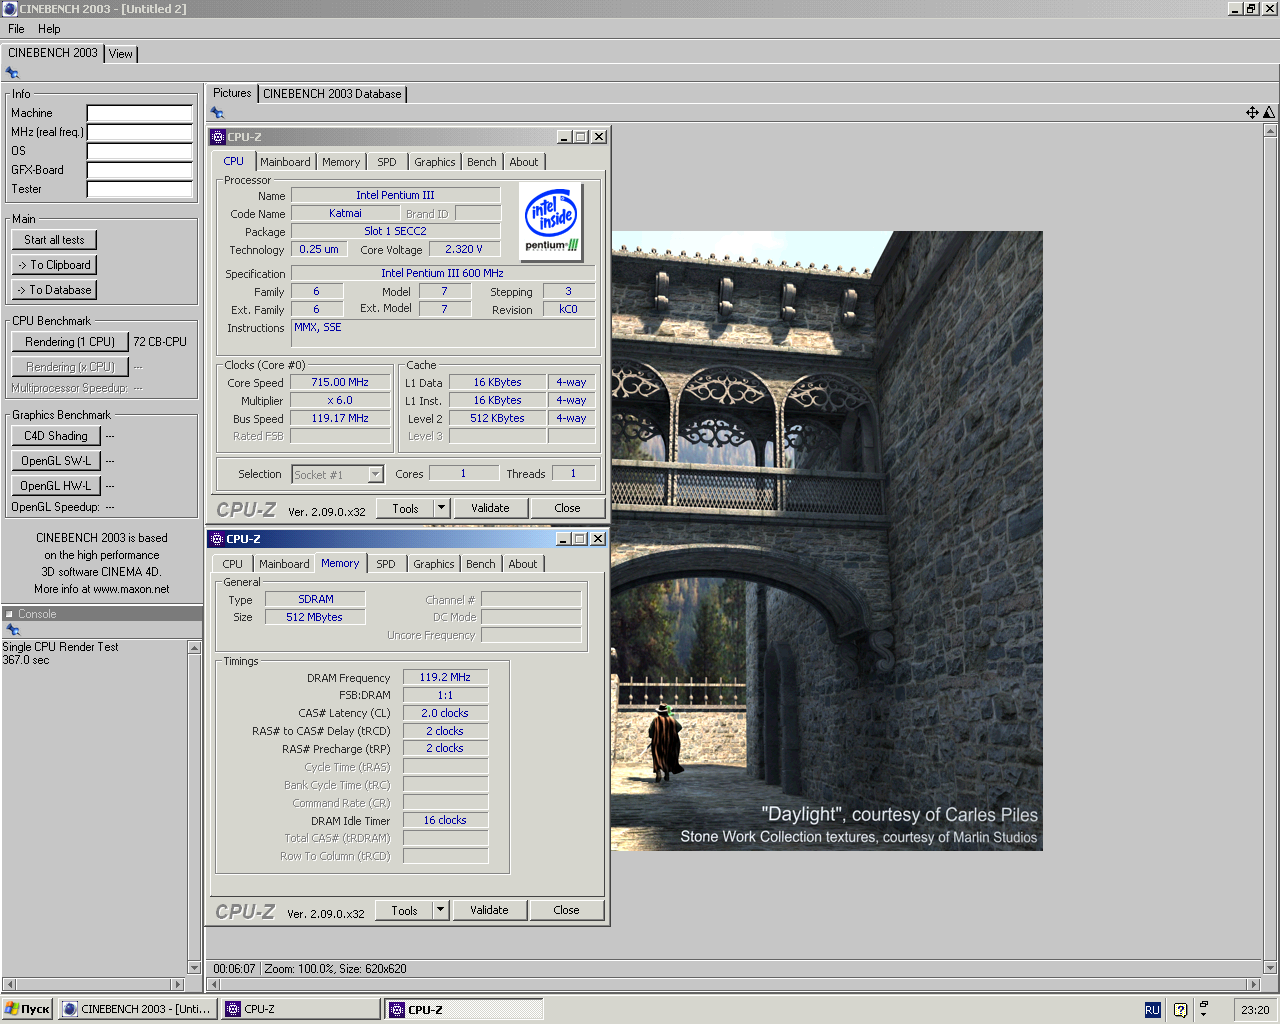
Task: Switch to the View tab
Action: (121, 54)
